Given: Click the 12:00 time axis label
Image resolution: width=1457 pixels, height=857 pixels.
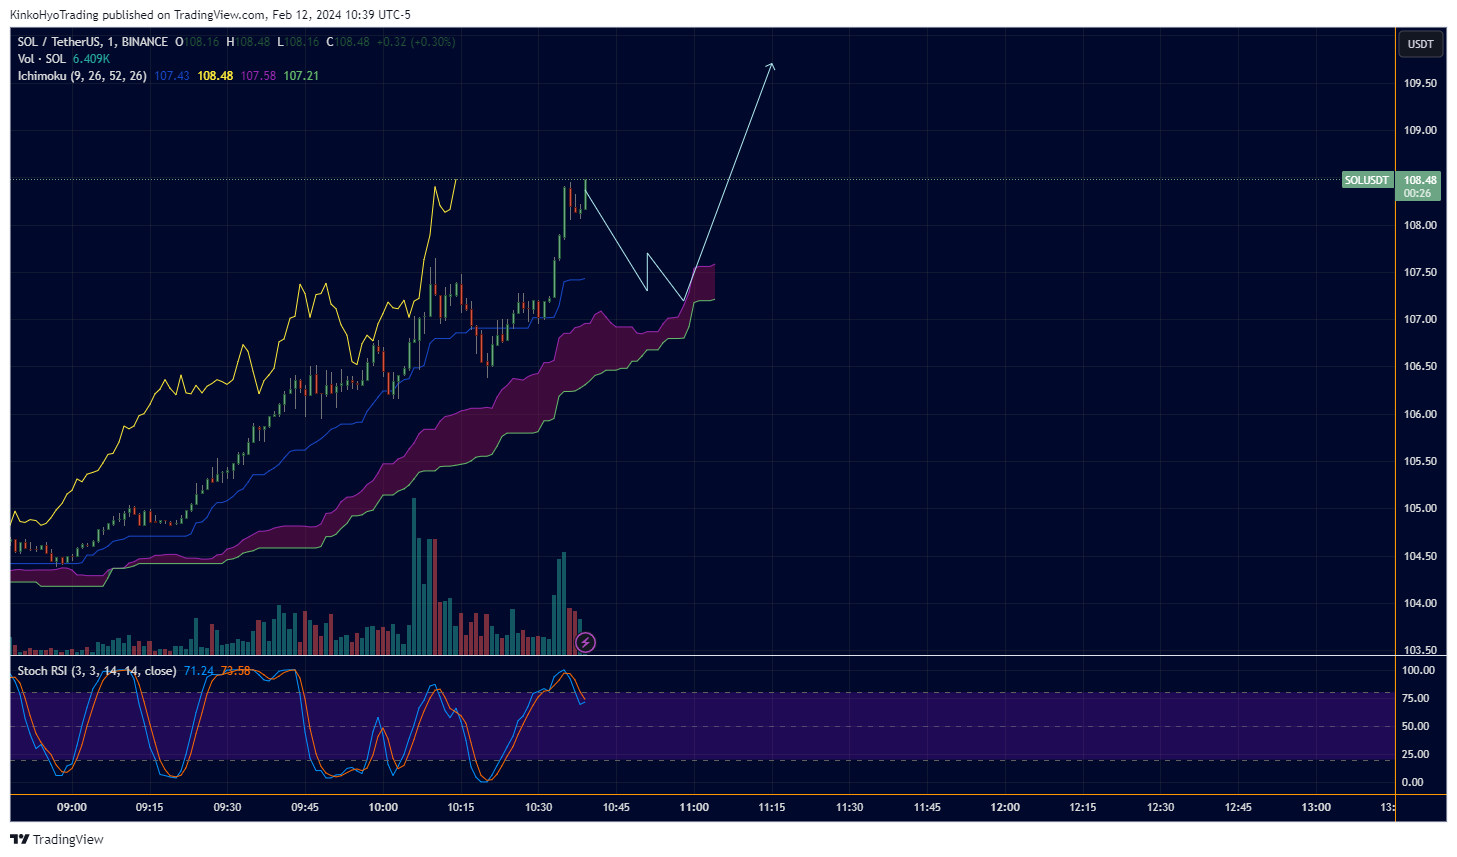Looking at the screenshot, I should [x=1005, y=807].
